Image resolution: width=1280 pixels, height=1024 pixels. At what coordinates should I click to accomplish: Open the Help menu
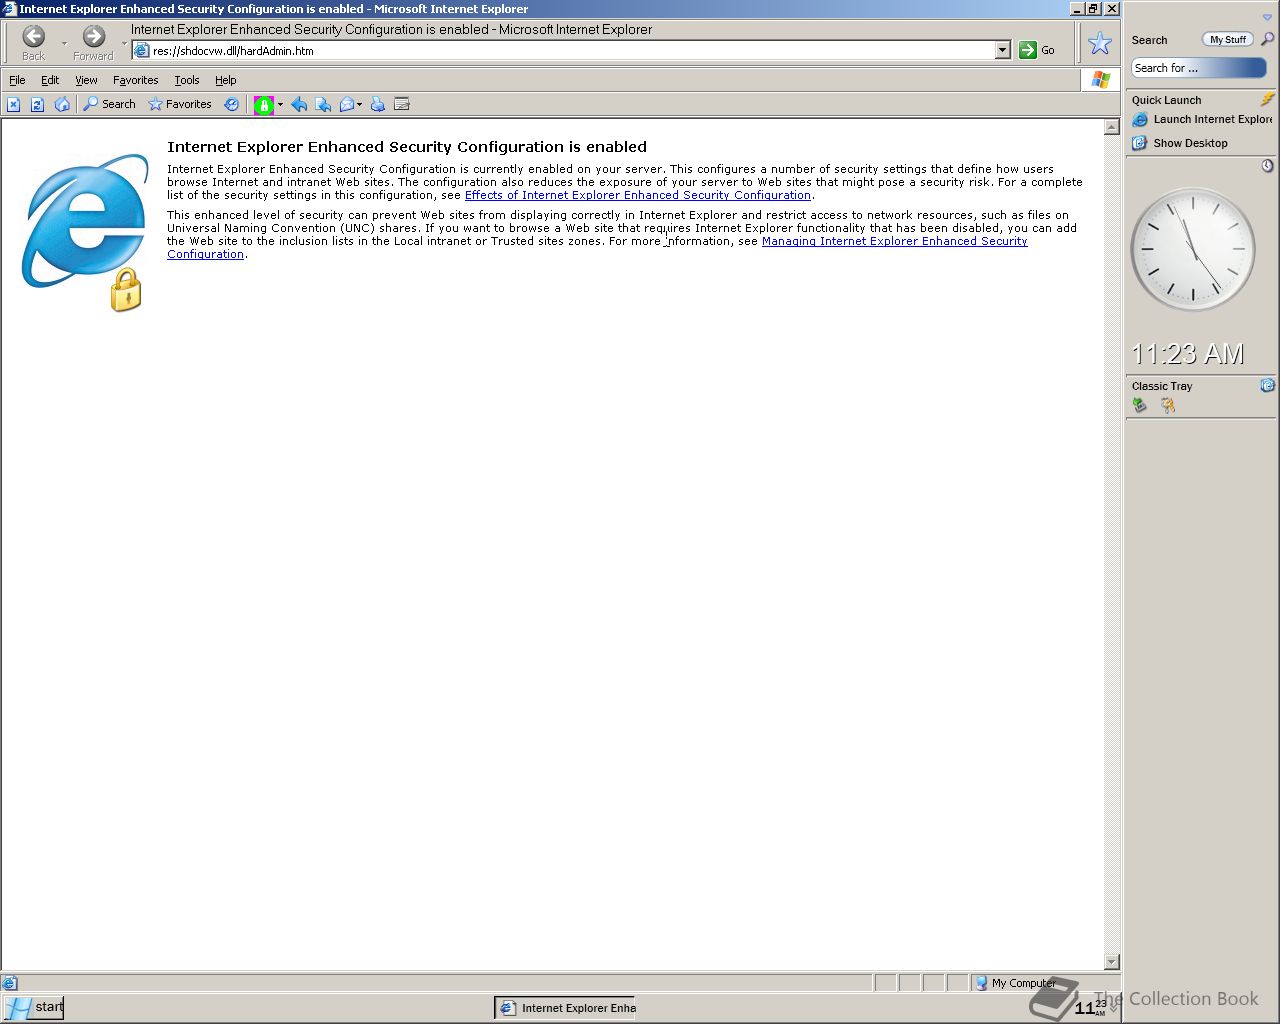[x=226, y=80]
